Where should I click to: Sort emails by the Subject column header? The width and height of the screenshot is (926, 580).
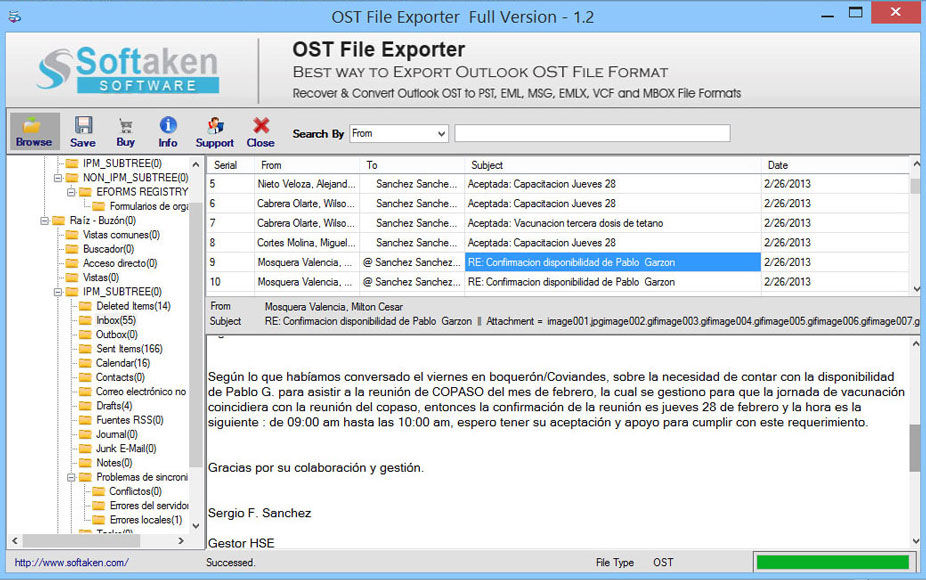coord(613,165)
